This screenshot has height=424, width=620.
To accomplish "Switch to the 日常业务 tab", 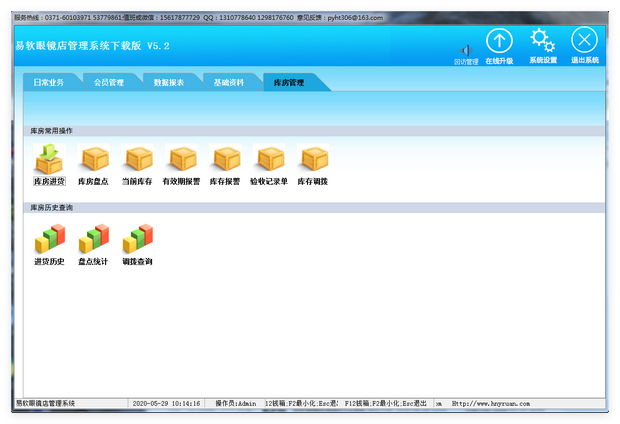I will (x=47, y=82).
